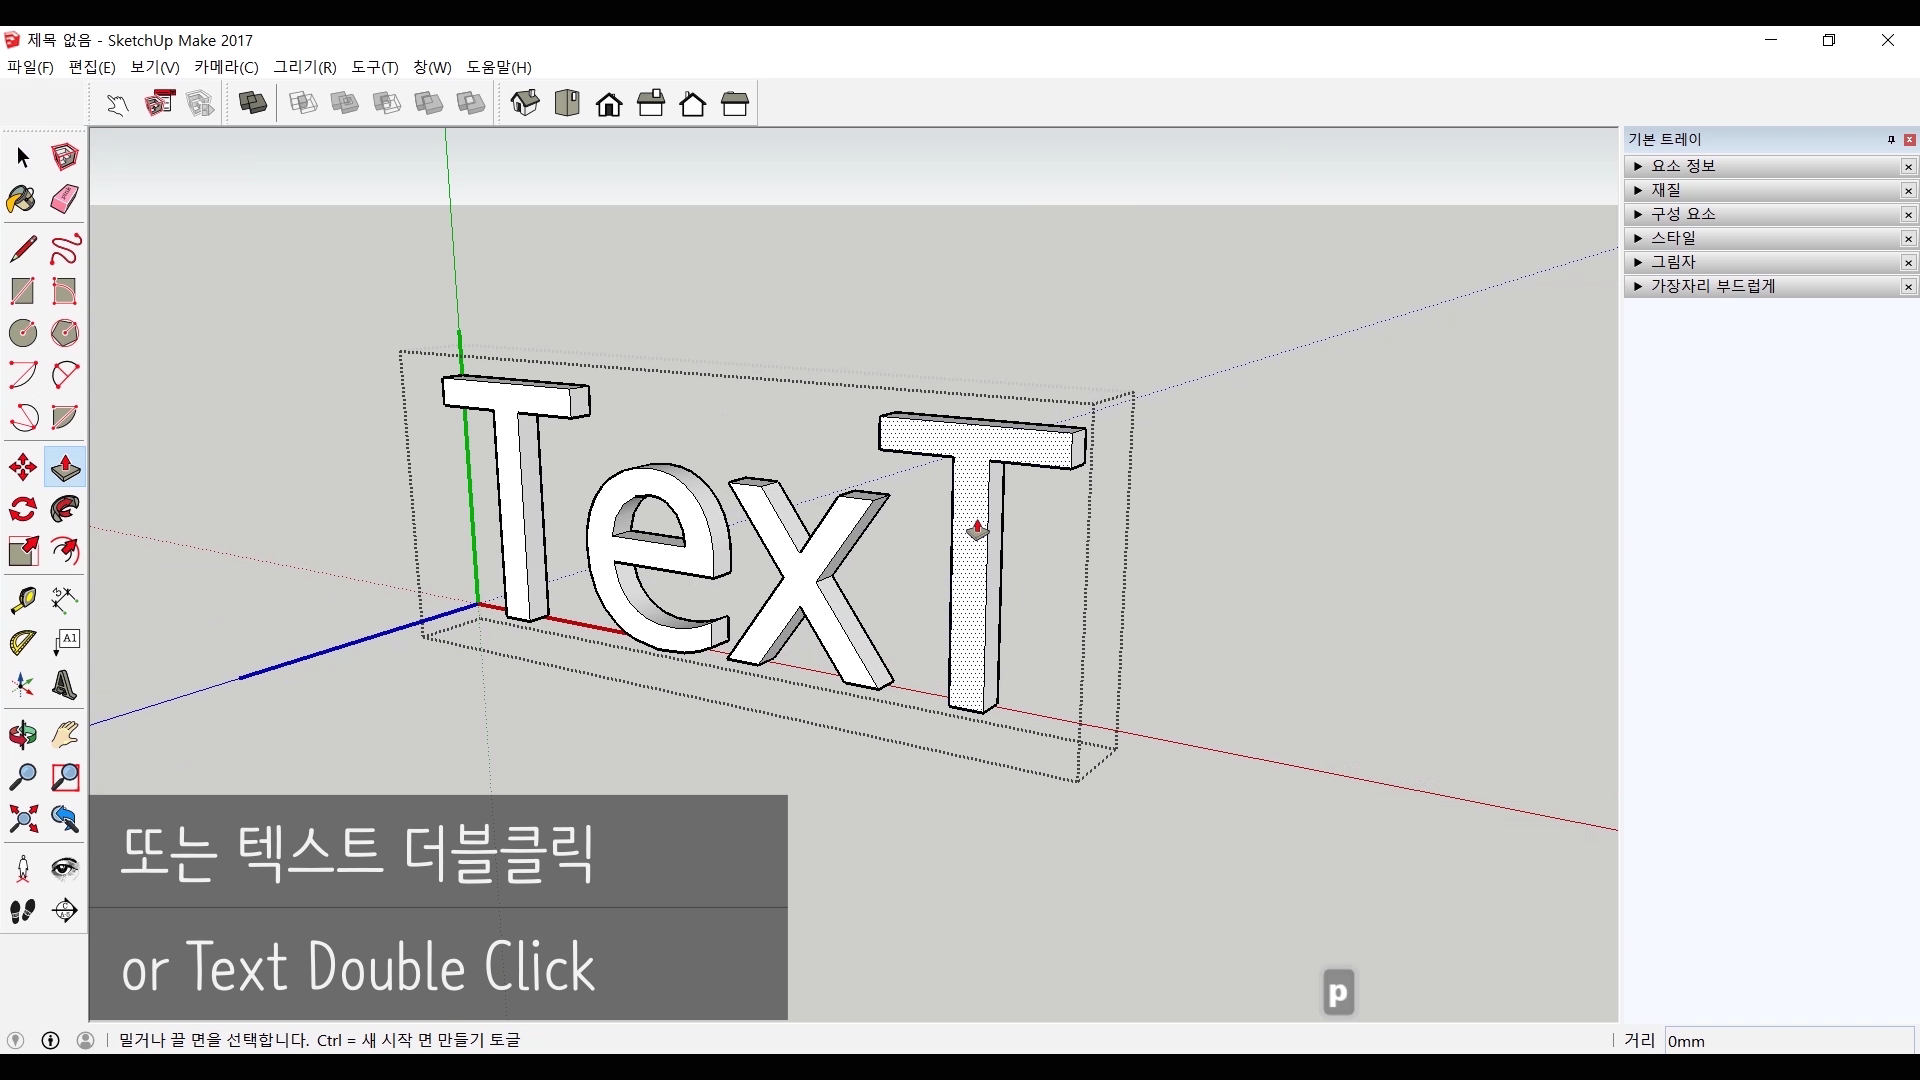
Task: Close the 재질 panel section
Action: point(1908,191)
